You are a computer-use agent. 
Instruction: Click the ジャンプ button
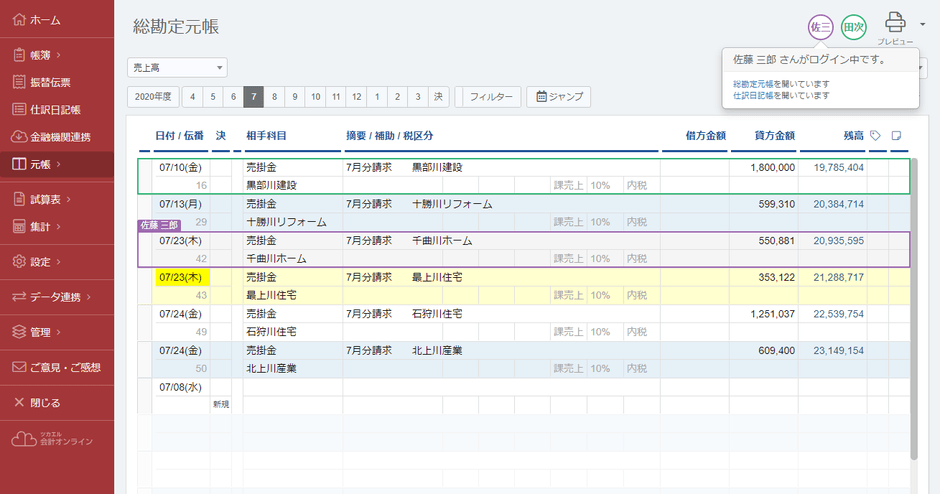click(x=559, y=97)
